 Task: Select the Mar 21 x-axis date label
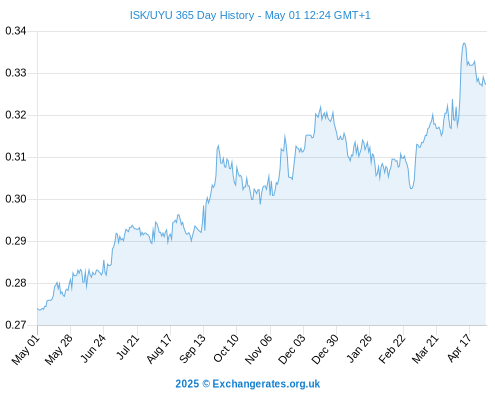(x=425, y=349)
